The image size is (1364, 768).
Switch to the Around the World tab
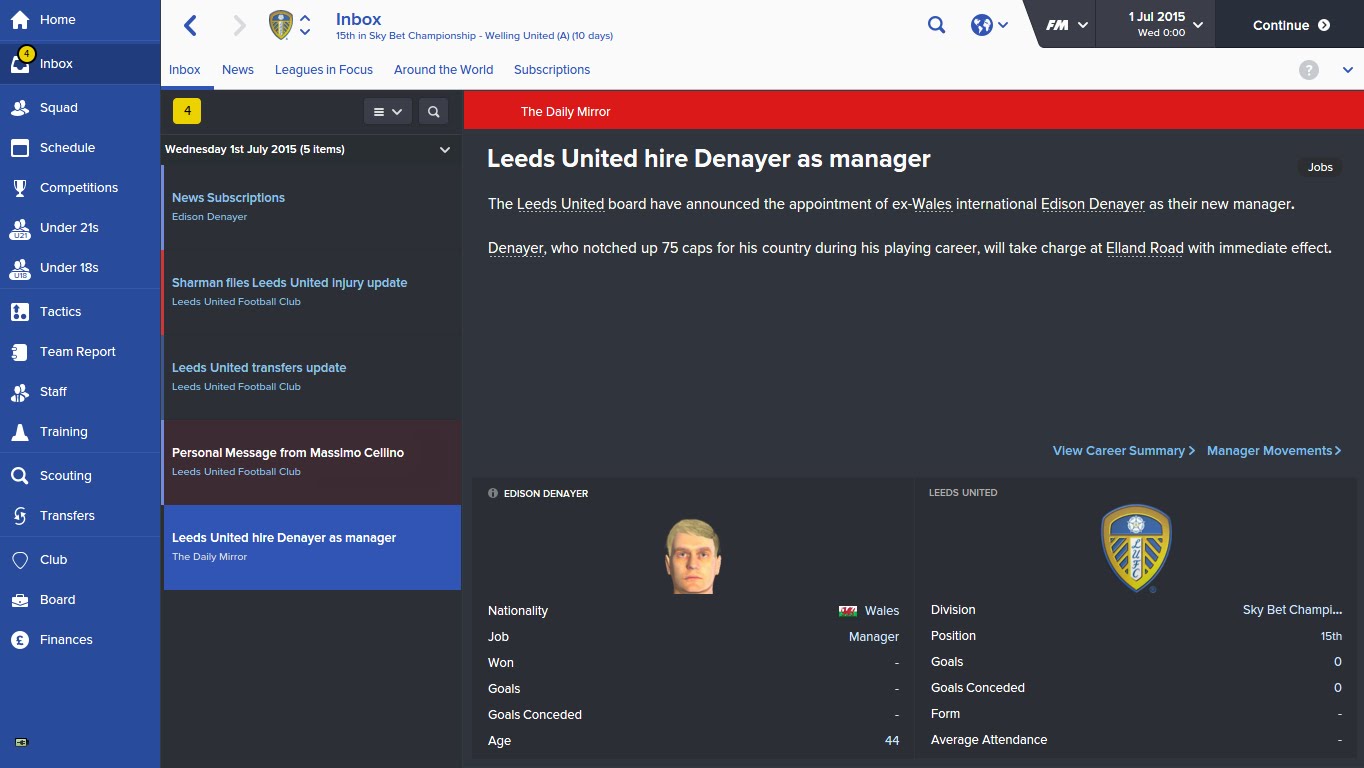443,70
